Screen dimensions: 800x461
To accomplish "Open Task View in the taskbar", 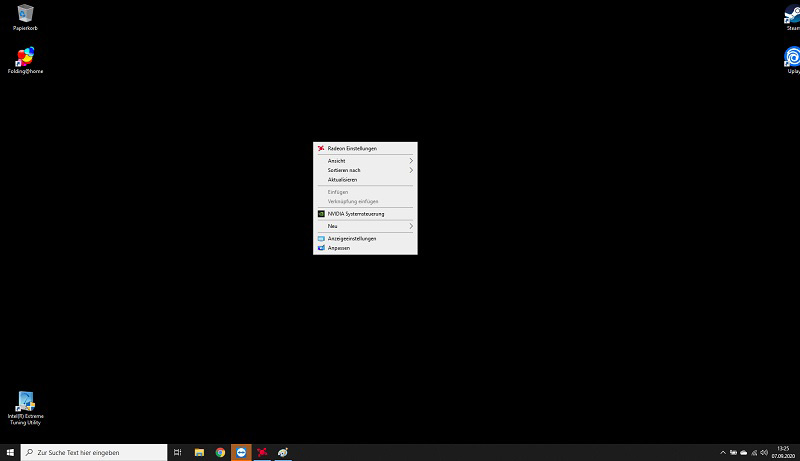I will (x=178, y=452).
